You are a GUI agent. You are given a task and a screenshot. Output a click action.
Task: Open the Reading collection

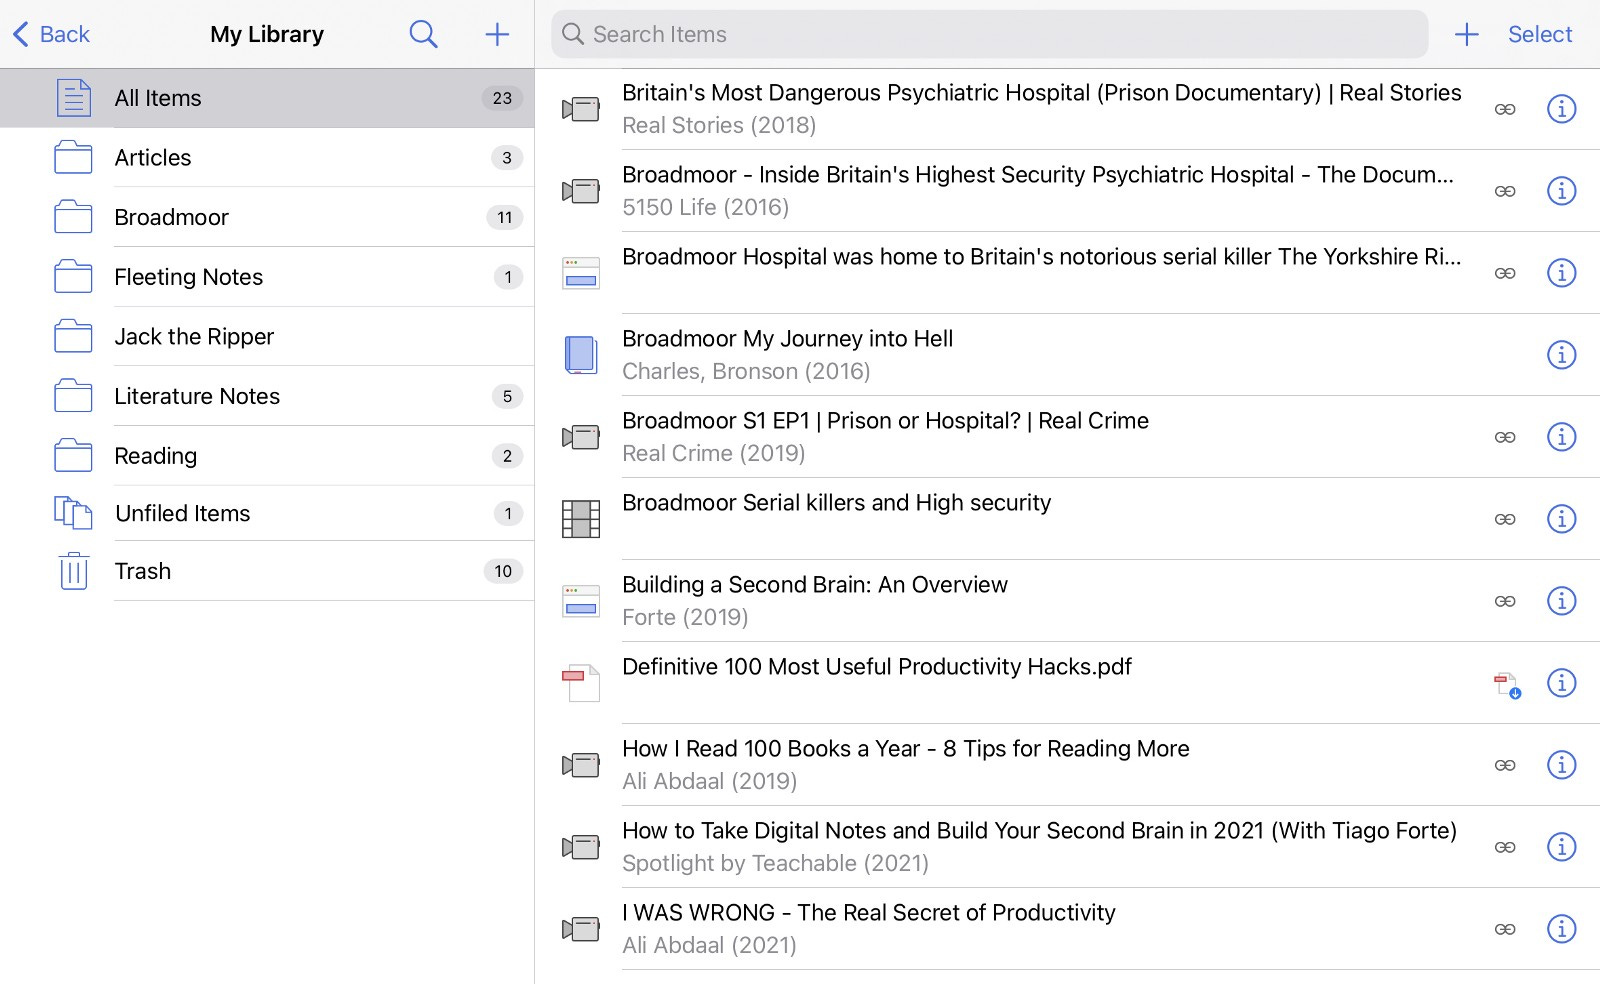pyautogui.click(x=267, y=455)
